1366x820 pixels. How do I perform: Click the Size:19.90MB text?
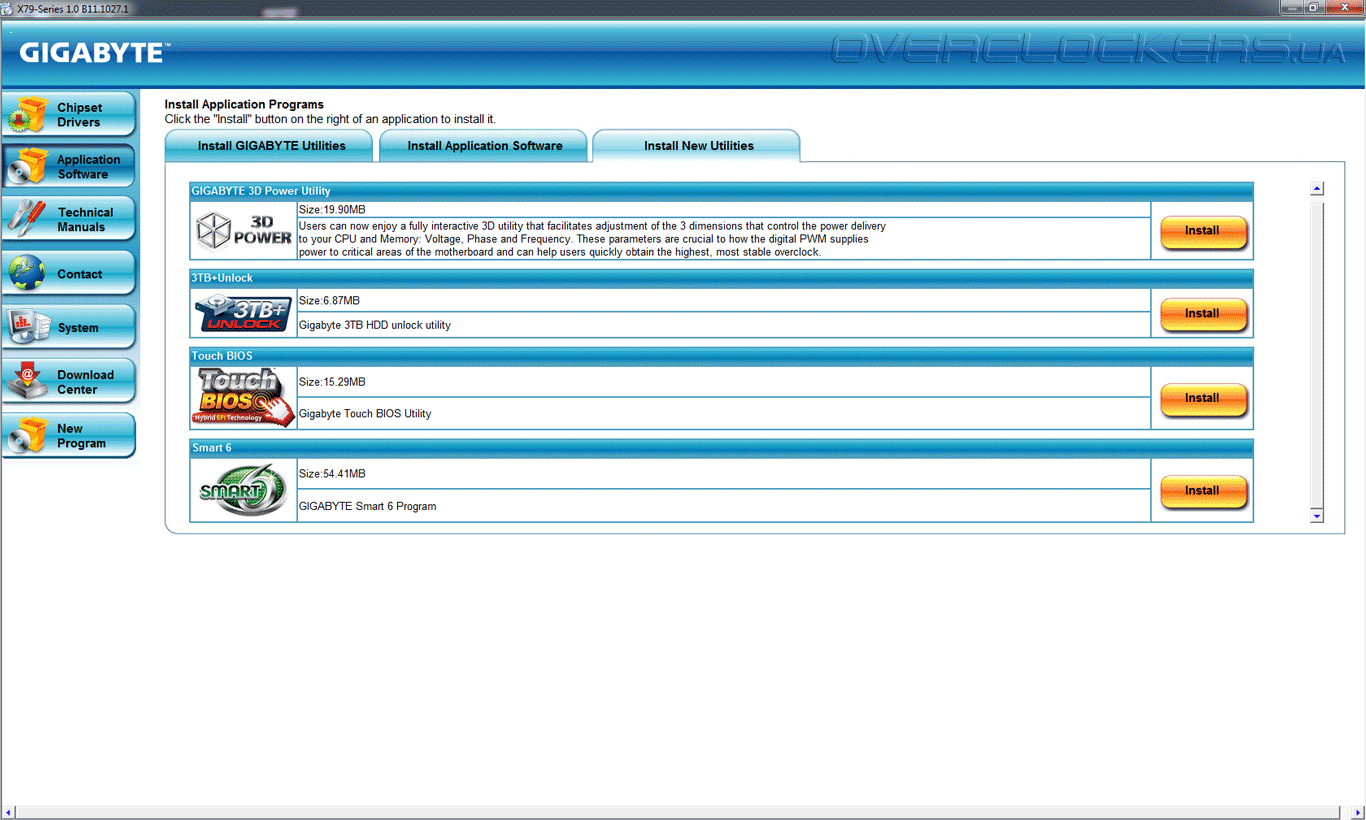pyautogui.click(x=332, y=210)
